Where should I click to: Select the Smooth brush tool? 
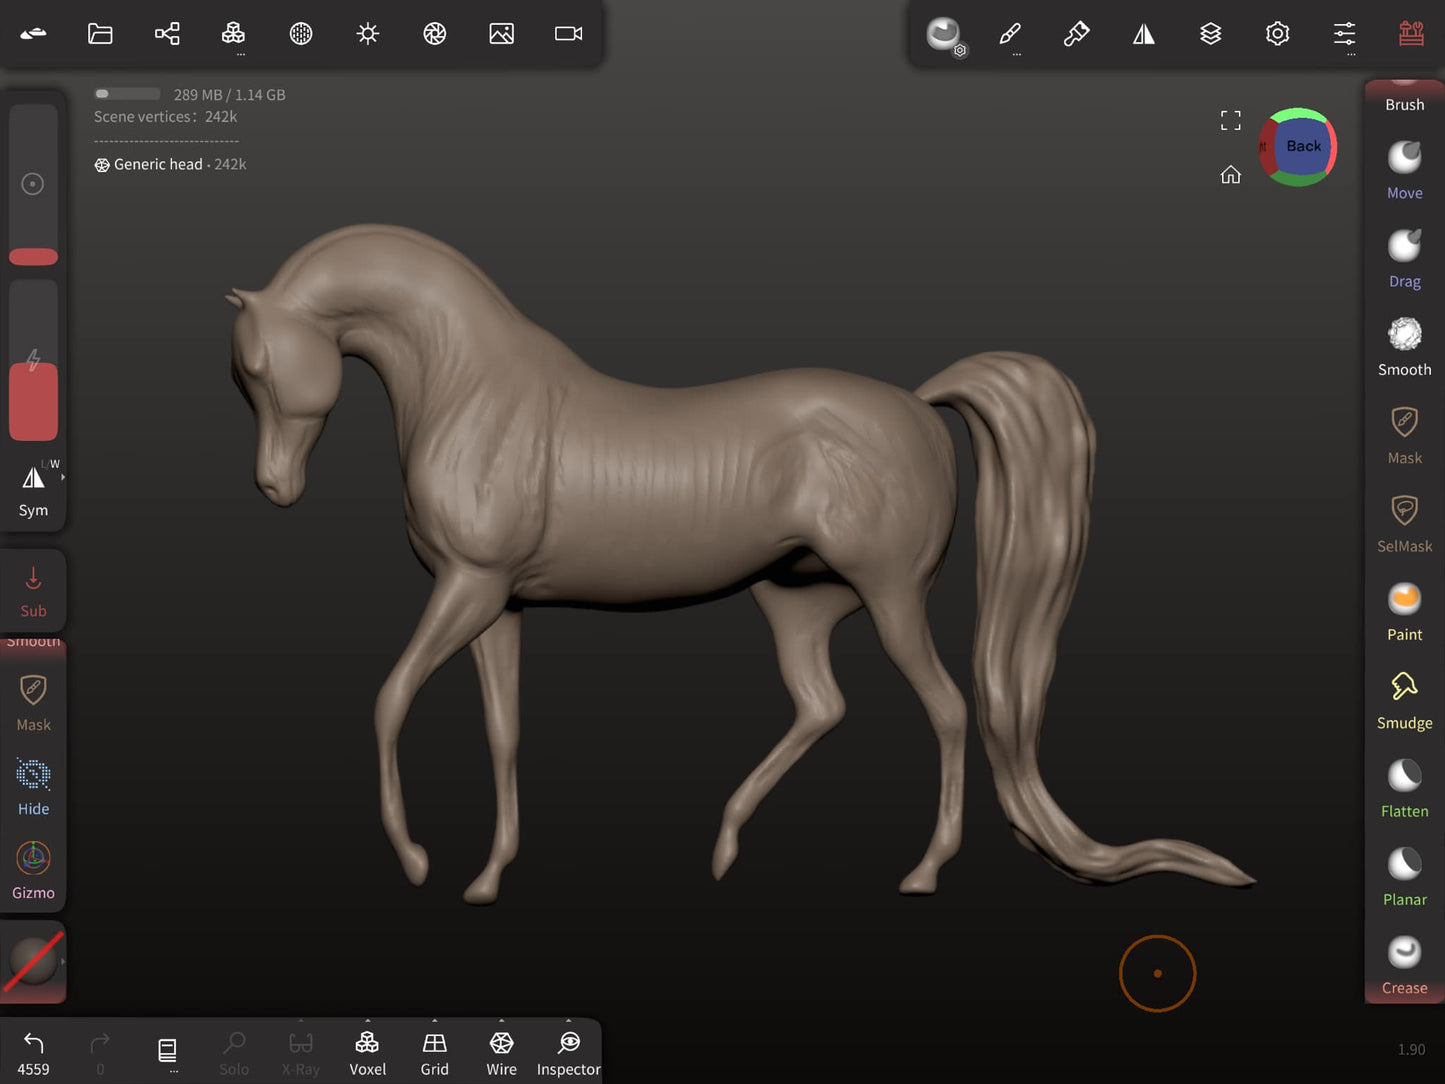coord(1404,346)
